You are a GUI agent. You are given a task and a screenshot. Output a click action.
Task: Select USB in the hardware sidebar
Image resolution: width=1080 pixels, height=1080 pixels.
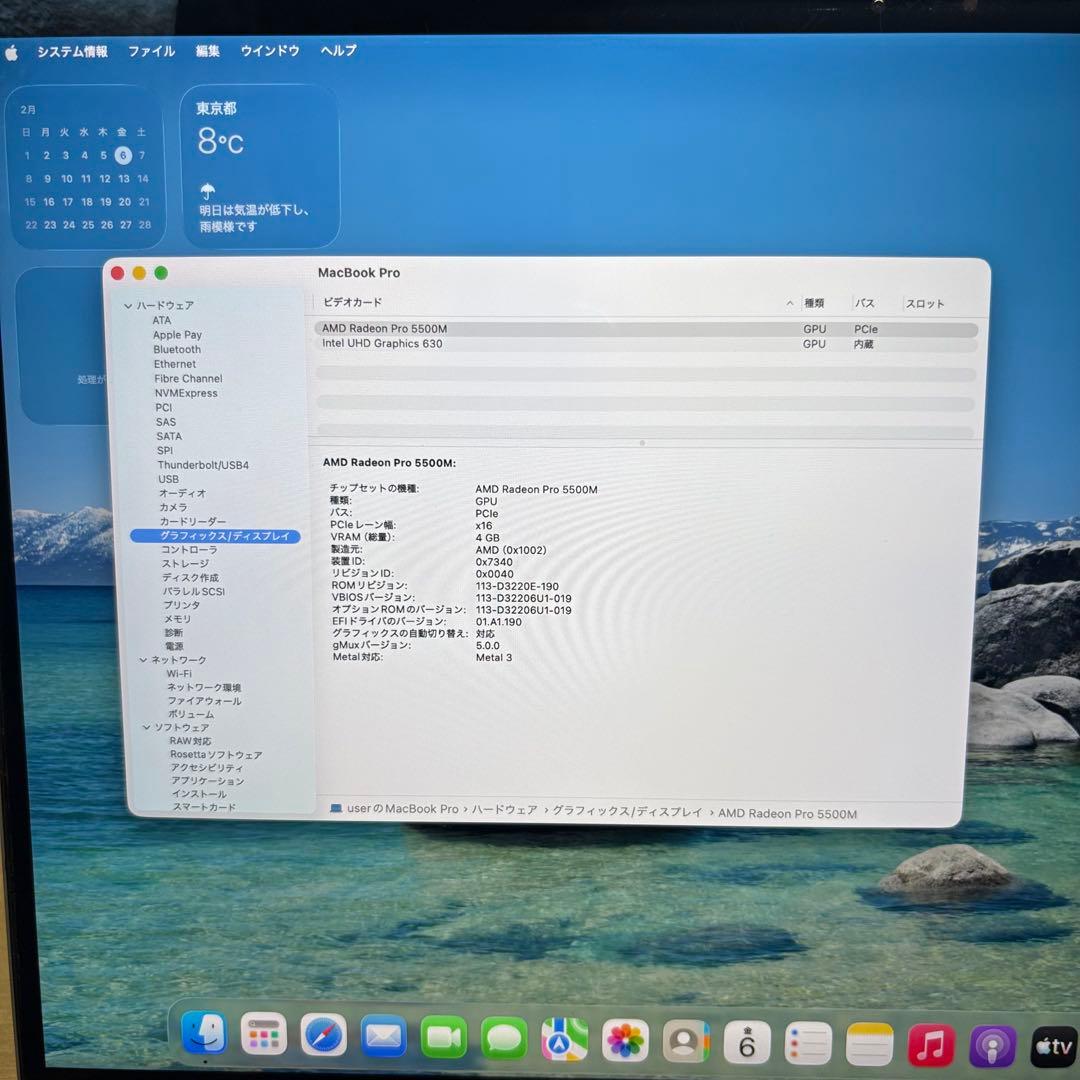(168, 479)
